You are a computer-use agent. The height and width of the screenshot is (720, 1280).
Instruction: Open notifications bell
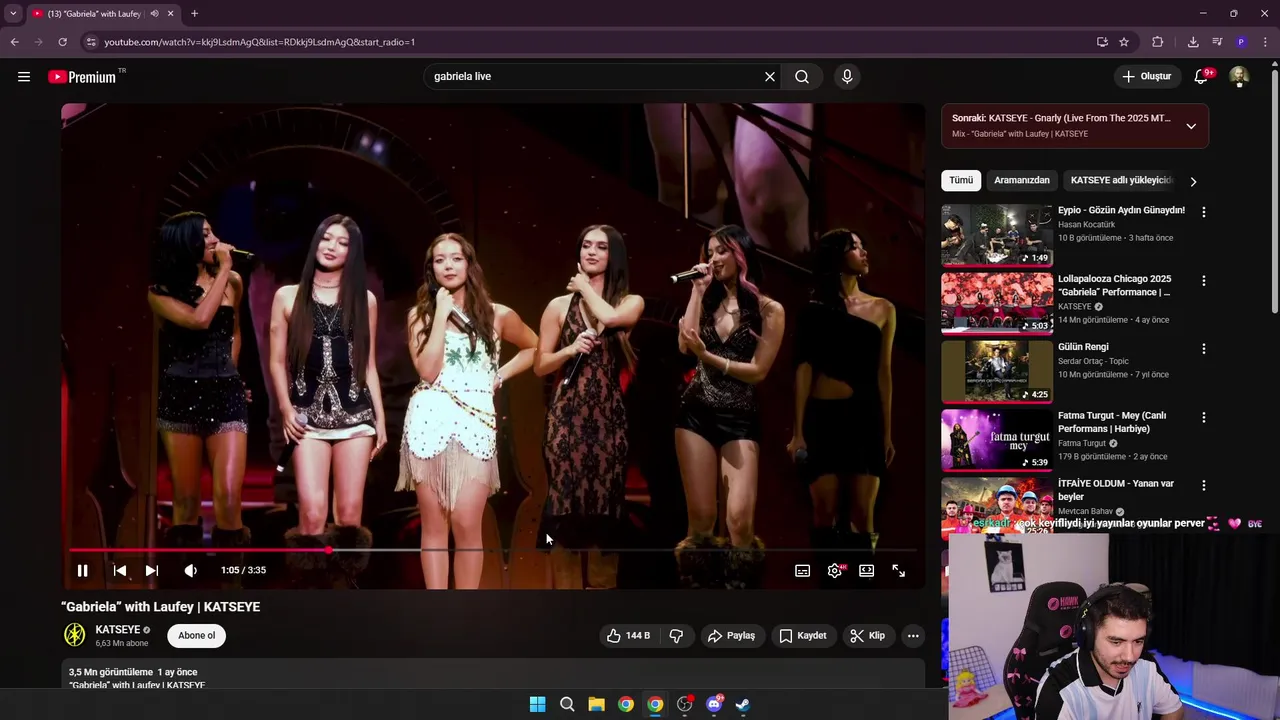(x=1201, y=76)
